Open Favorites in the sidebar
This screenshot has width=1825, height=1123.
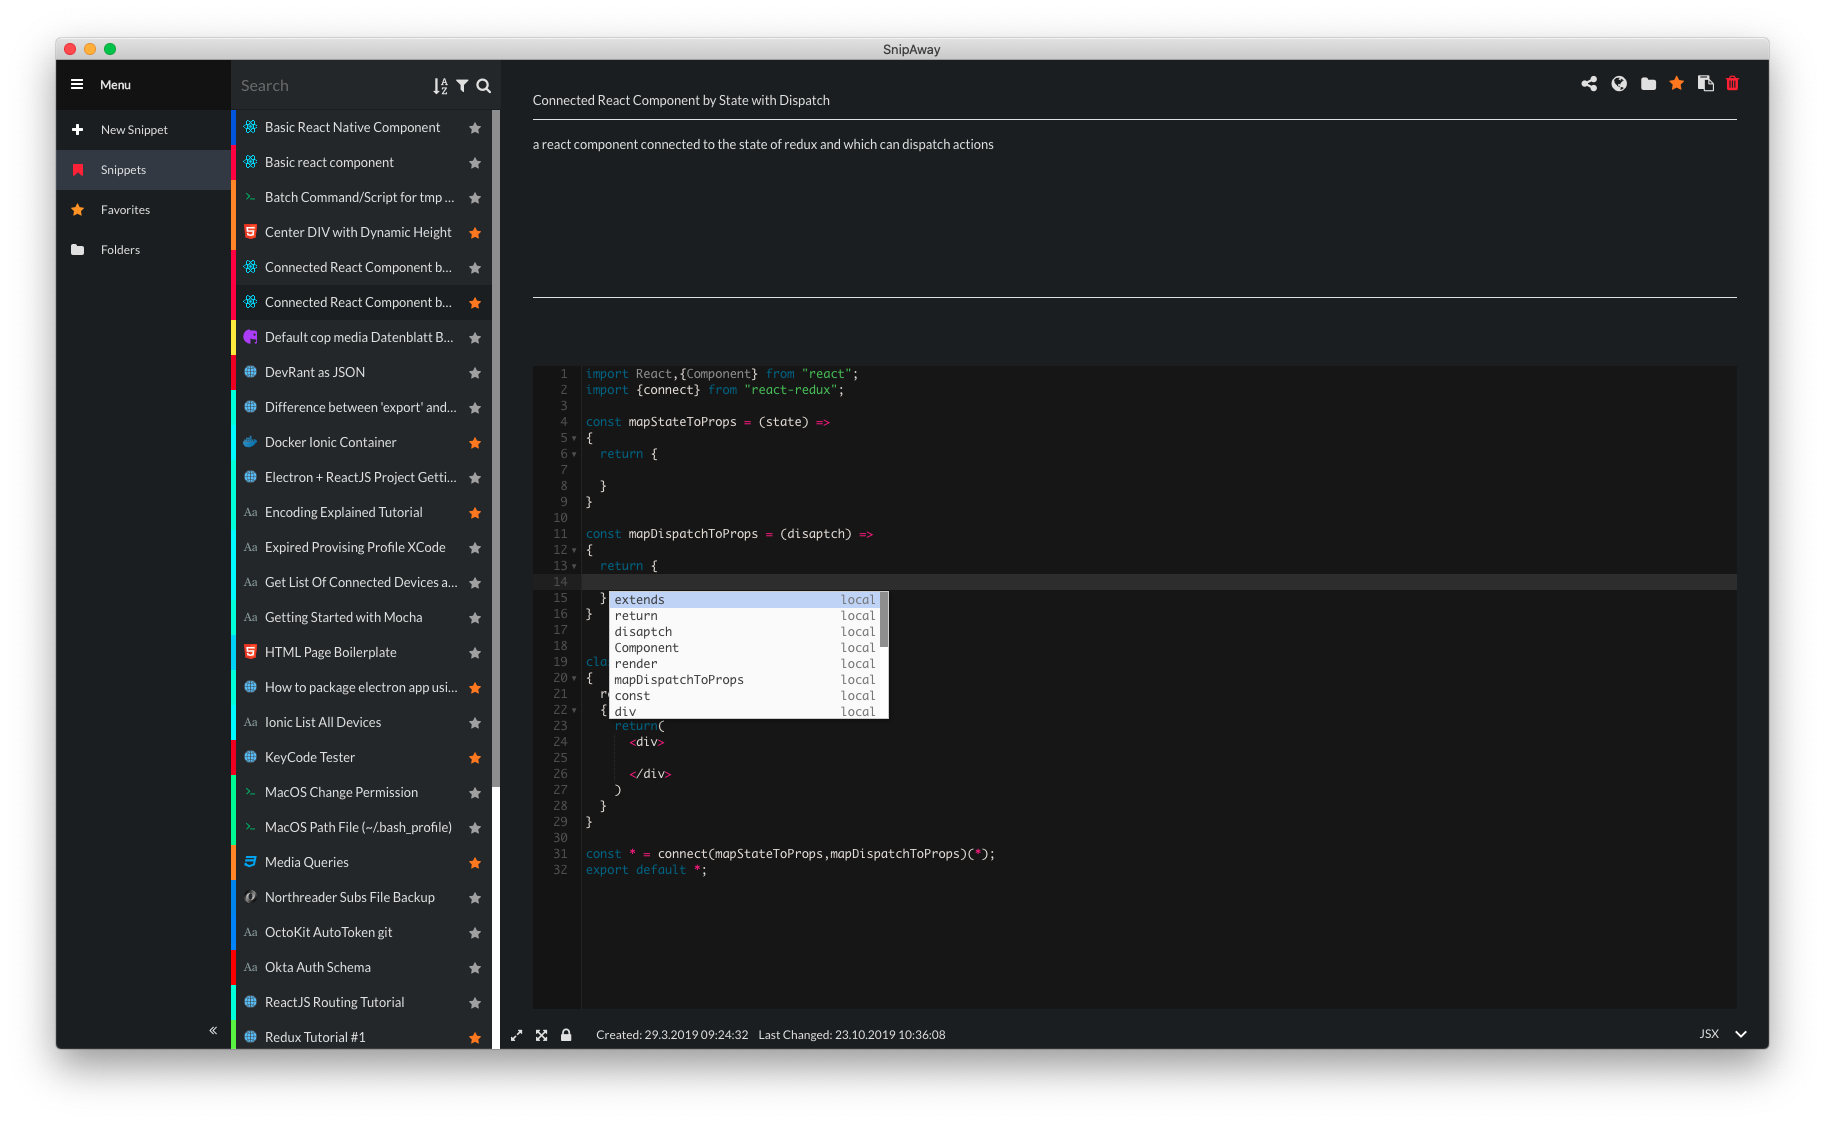point(143,210)
